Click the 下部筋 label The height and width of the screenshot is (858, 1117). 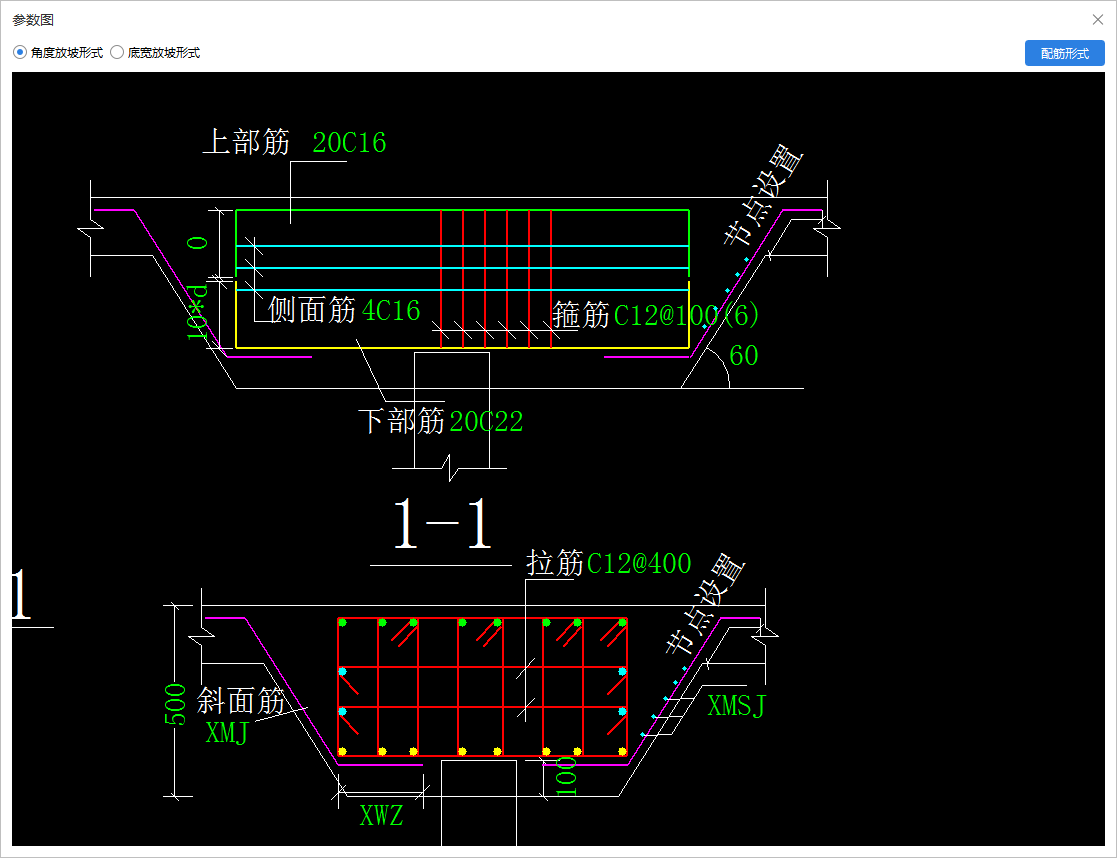[x=401, y=420]
